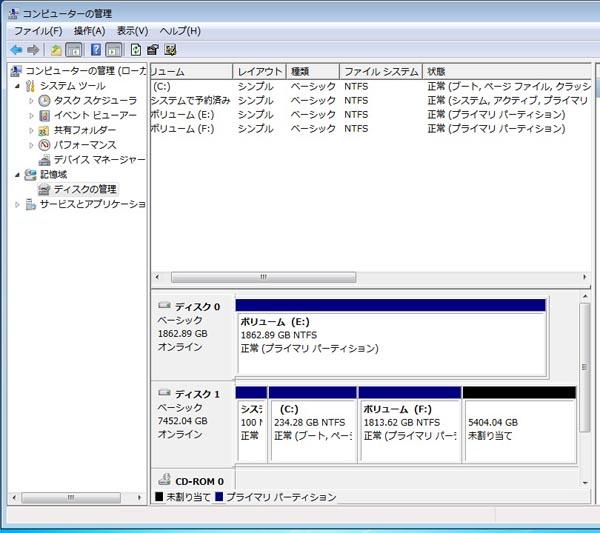Click the title bar コンピューターの管理 icon
This screenshot has width=600, height=533.
pyautogui.click(x=13, y=14)
